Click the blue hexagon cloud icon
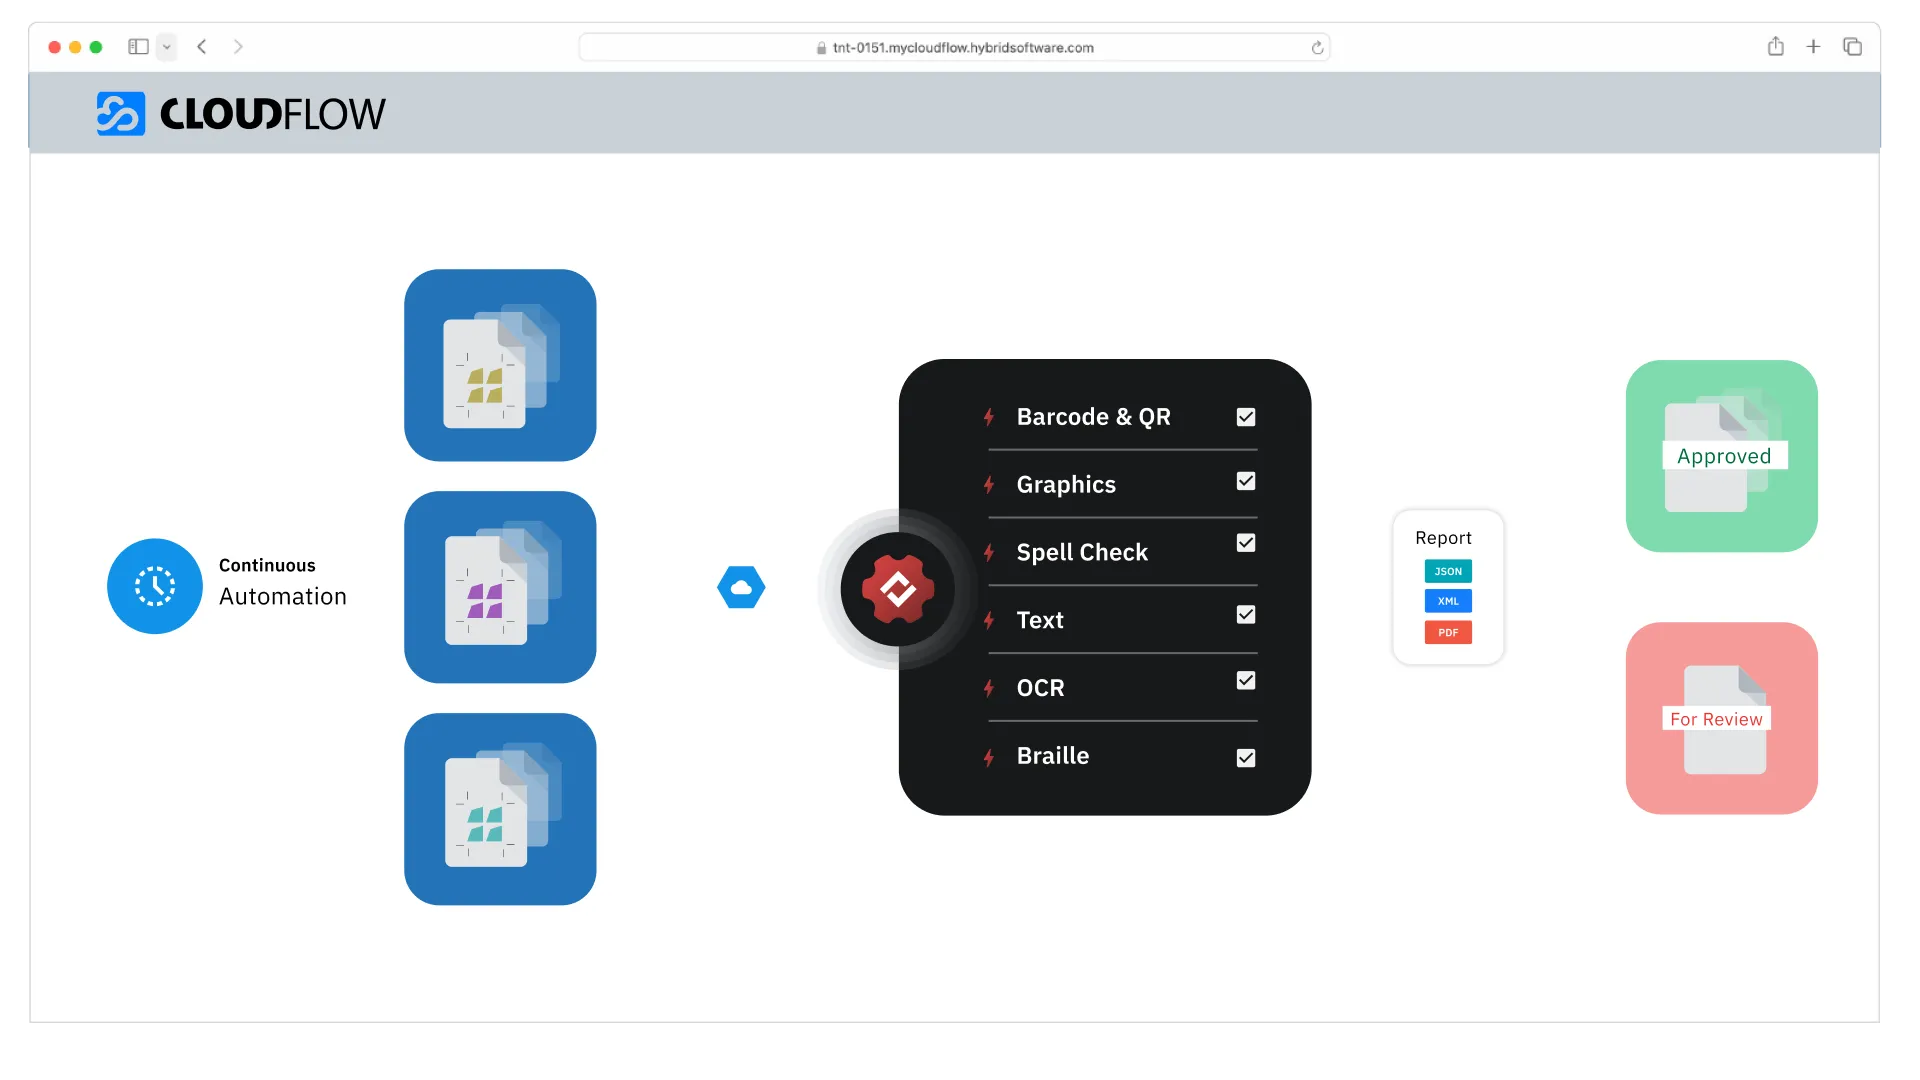Screen dimensions: 1920x1080 [741, 587]
